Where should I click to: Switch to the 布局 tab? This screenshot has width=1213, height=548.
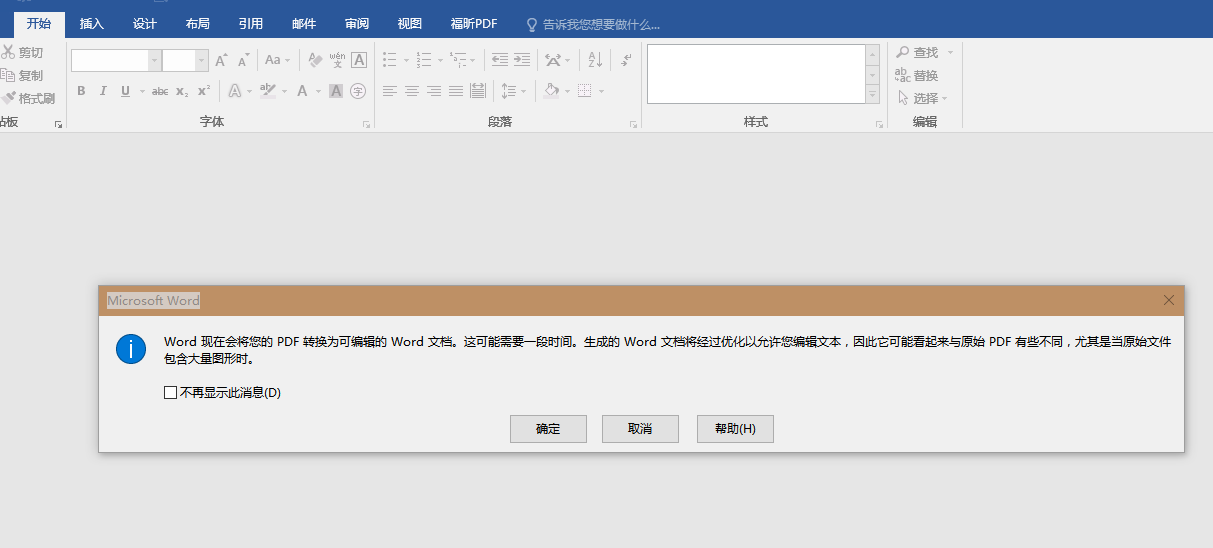coord(198,24)
